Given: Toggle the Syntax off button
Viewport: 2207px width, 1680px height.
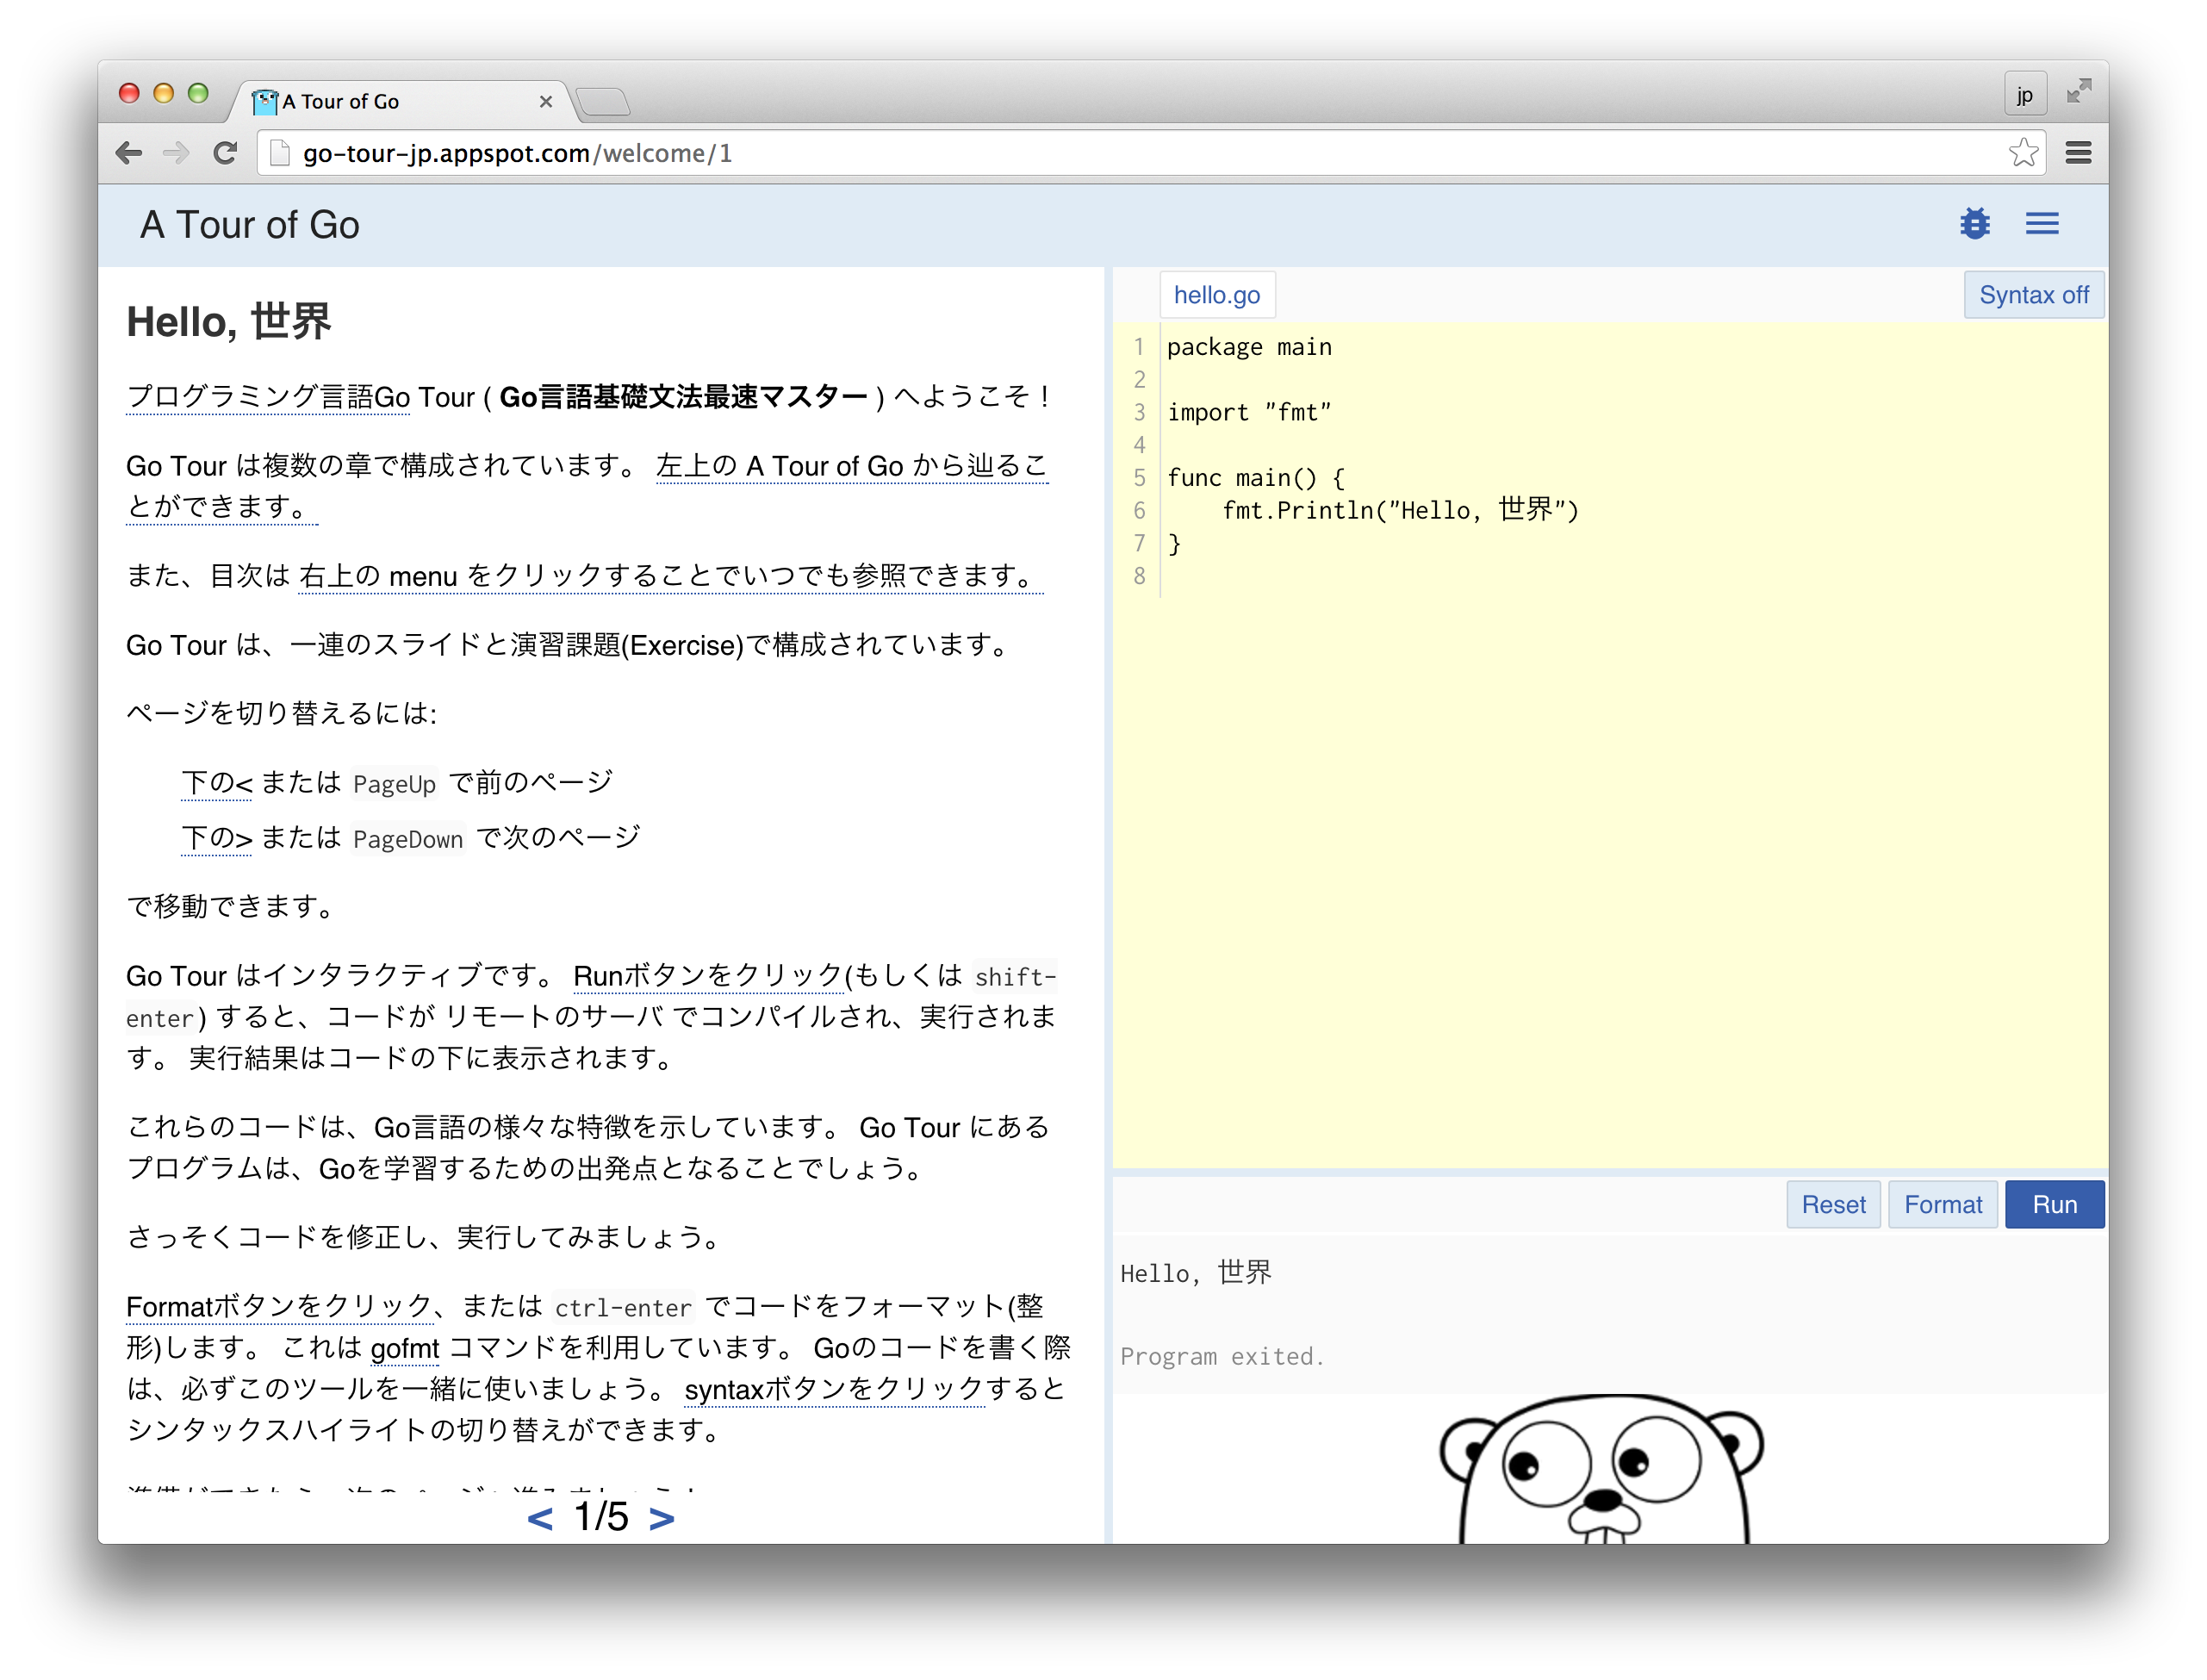Looking at the screenshot, I should [x=2033, y=295].
